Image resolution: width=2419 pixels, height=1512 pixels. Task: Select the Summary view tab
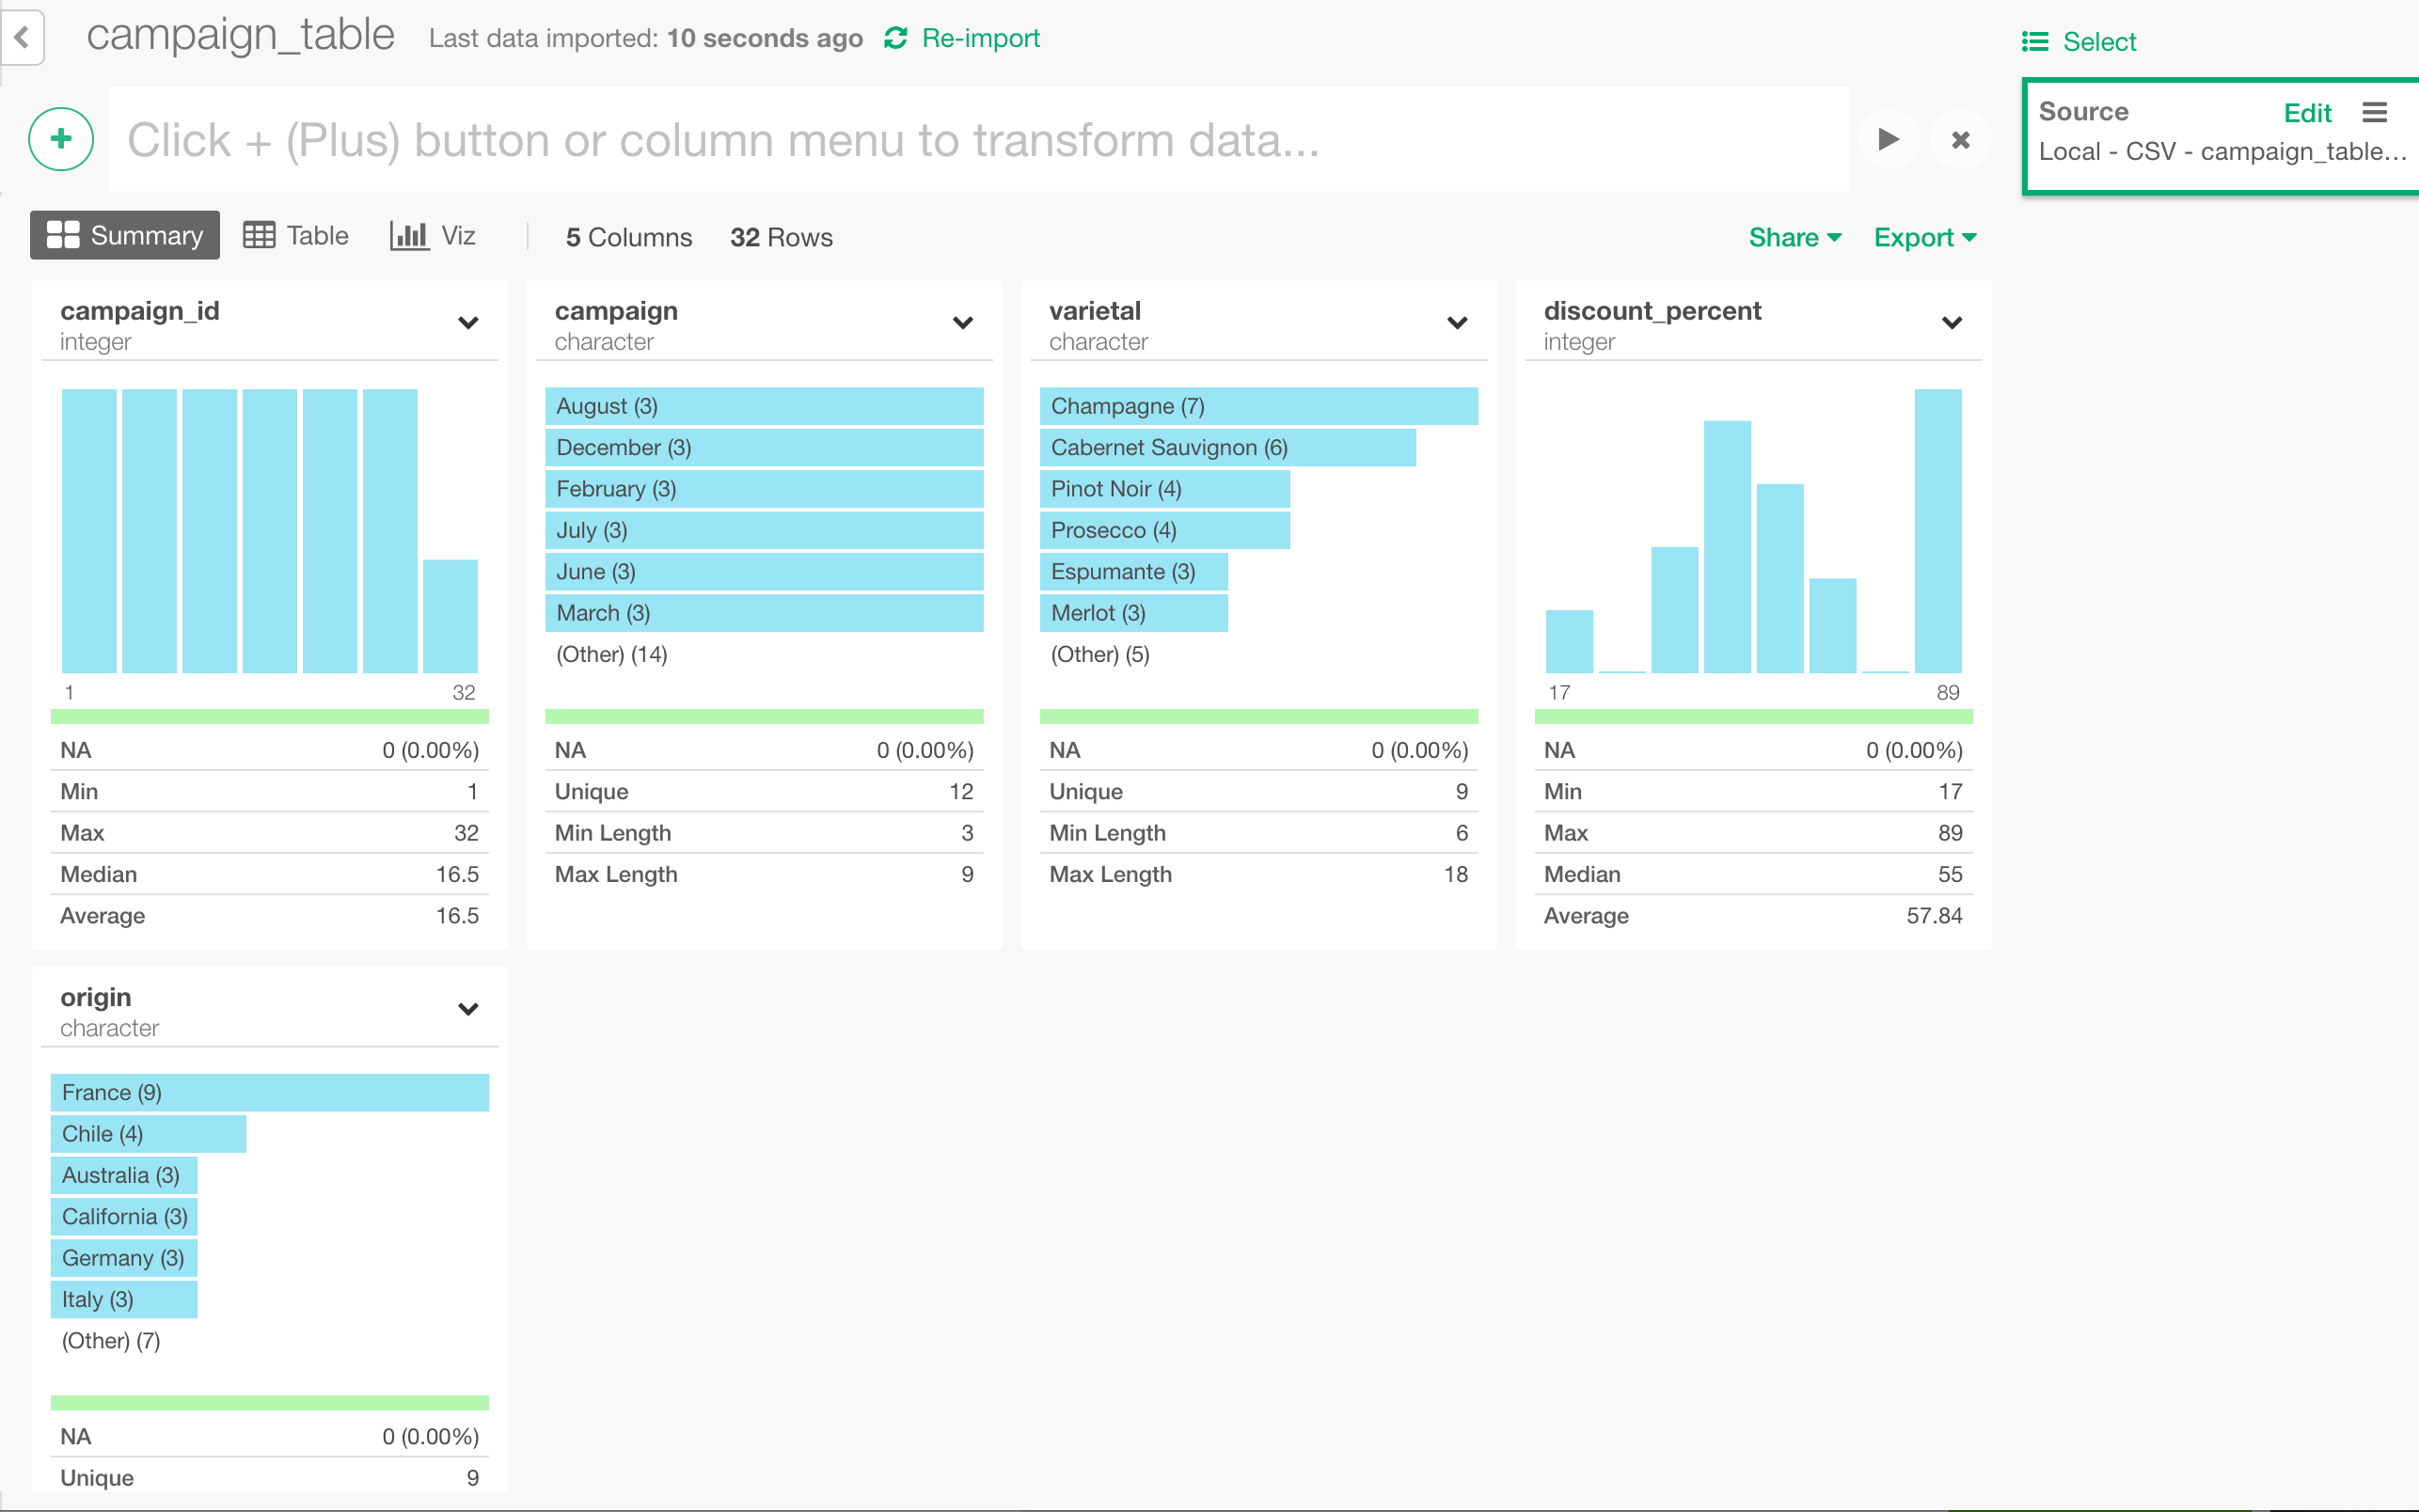125,235
